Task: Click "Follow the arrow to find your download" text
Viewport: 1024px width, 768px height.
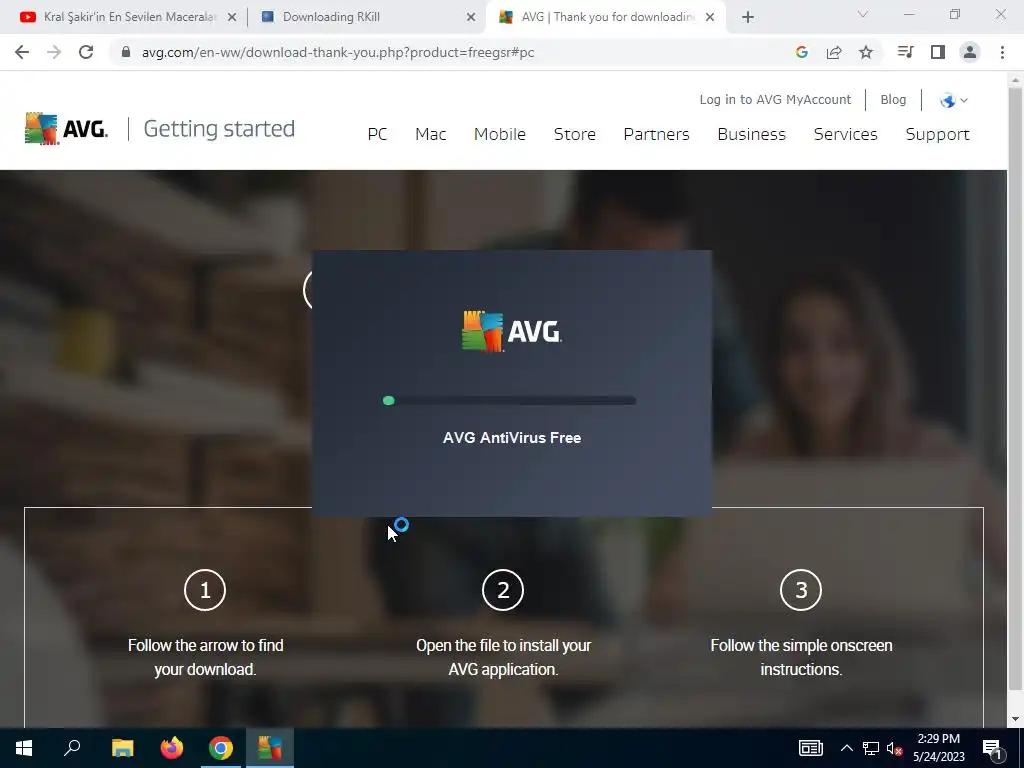Action: pos(205,657)
